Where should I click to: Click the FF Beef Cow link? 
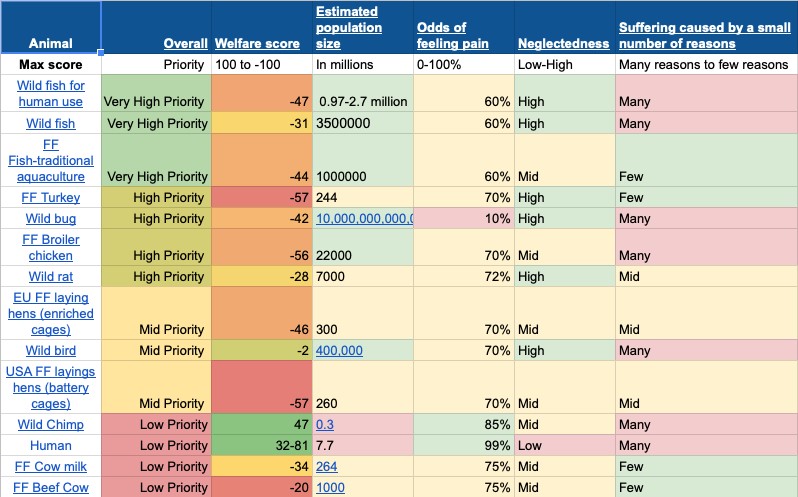tap(50, 487)
